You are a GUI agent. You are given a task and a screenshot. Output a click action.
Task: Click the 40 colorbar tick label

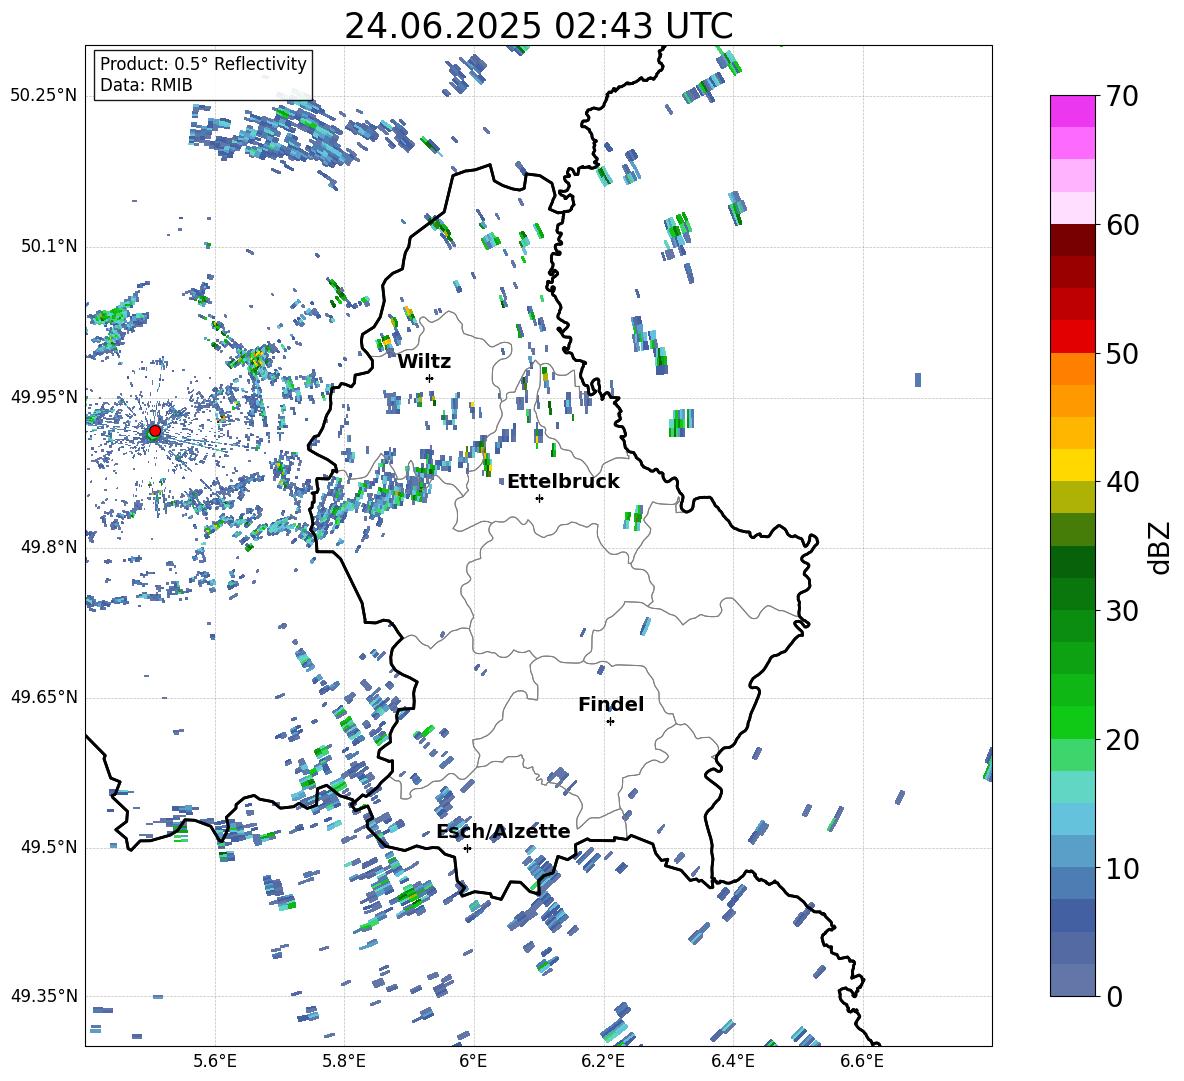pyautogui.click(x=1122, y=482)
